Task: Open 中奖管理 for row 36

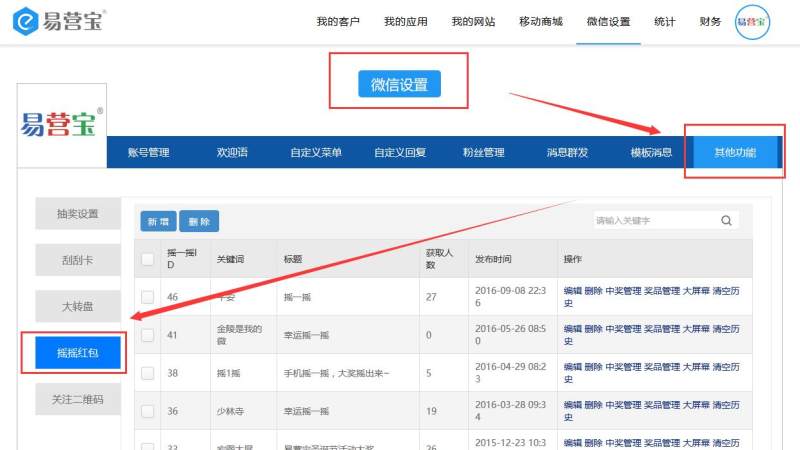Action: tap(623, 405)
